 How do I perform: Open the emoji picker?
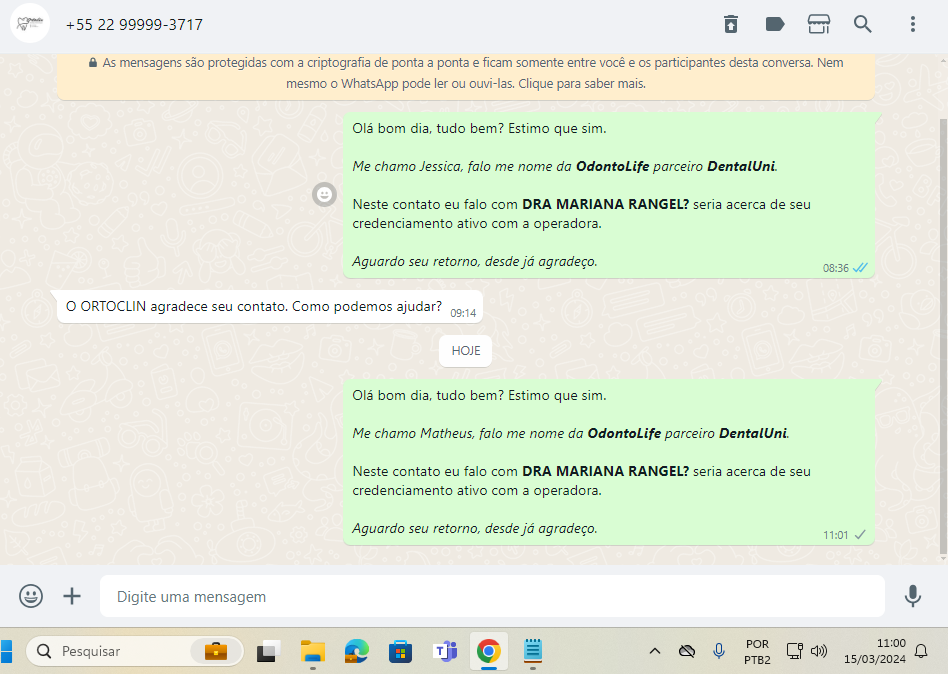[x=31, y=596]
